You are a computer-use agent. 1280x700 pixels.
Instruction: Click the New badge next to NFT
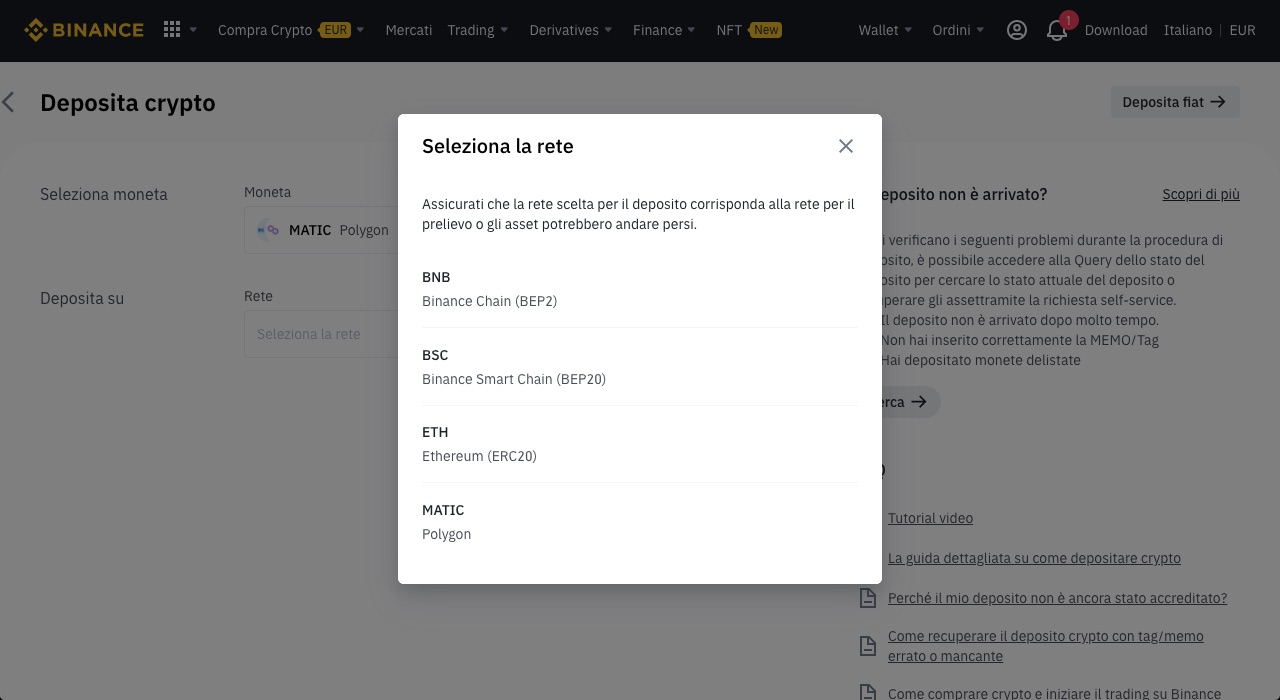766,30
